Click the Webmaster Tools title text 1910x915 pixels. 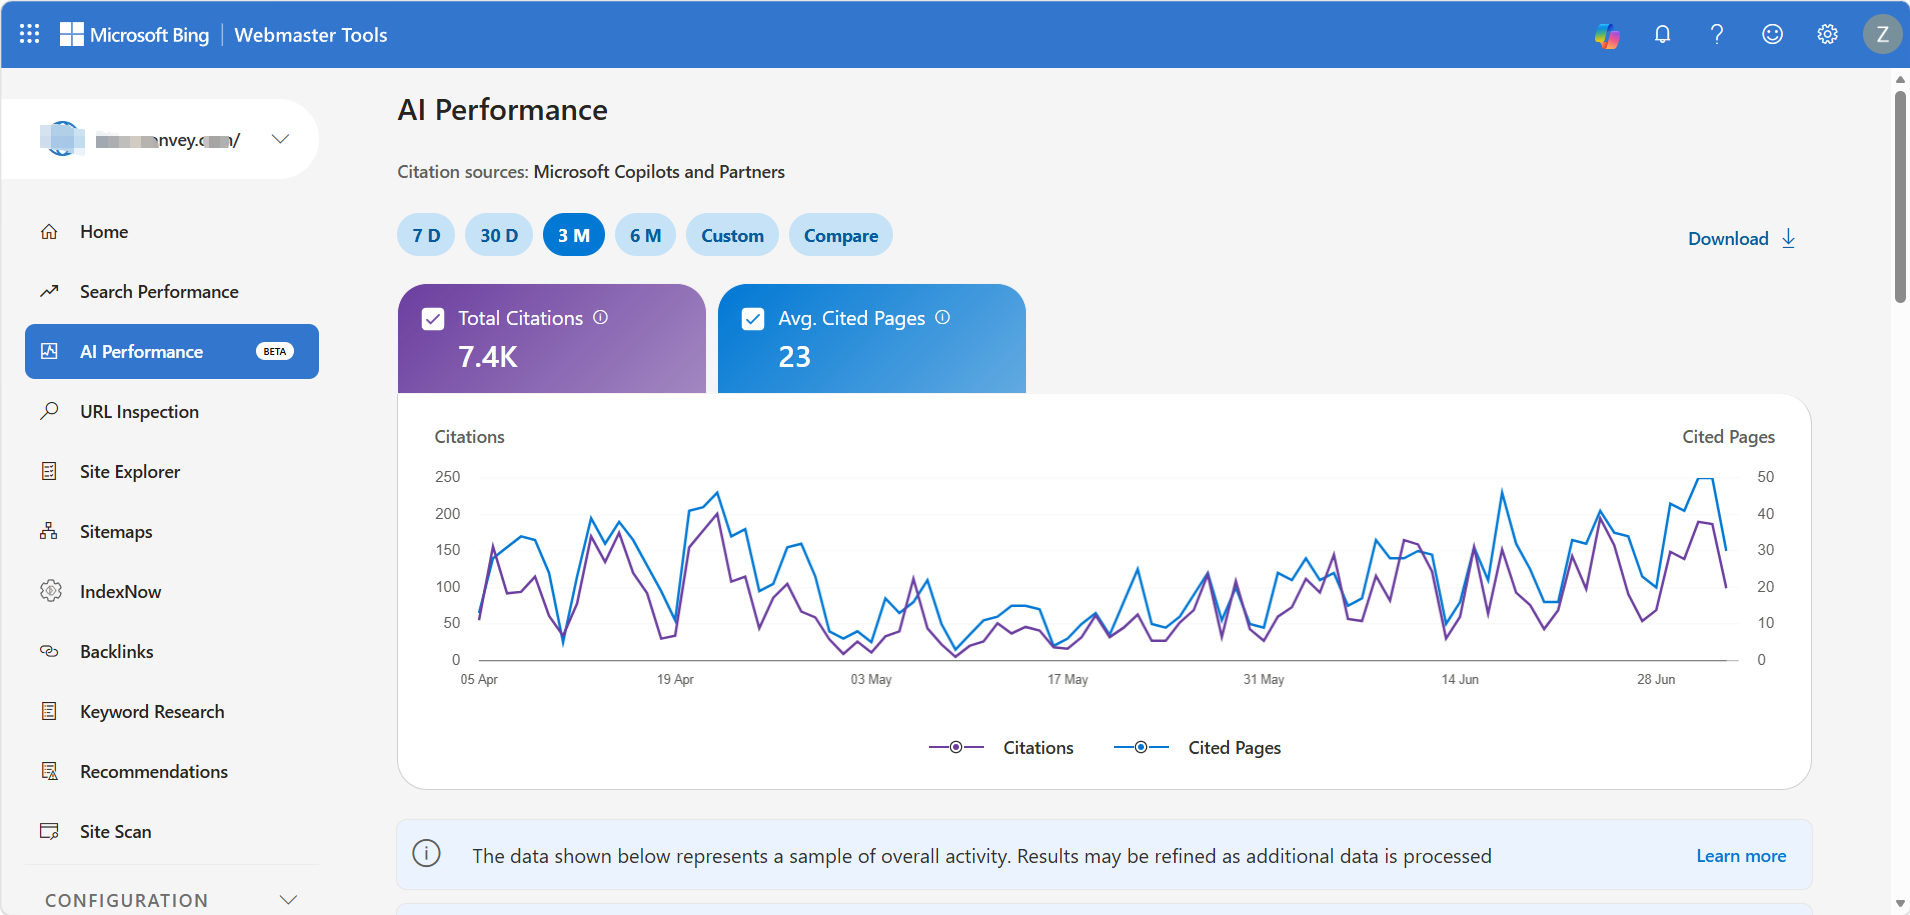(311, 35)
